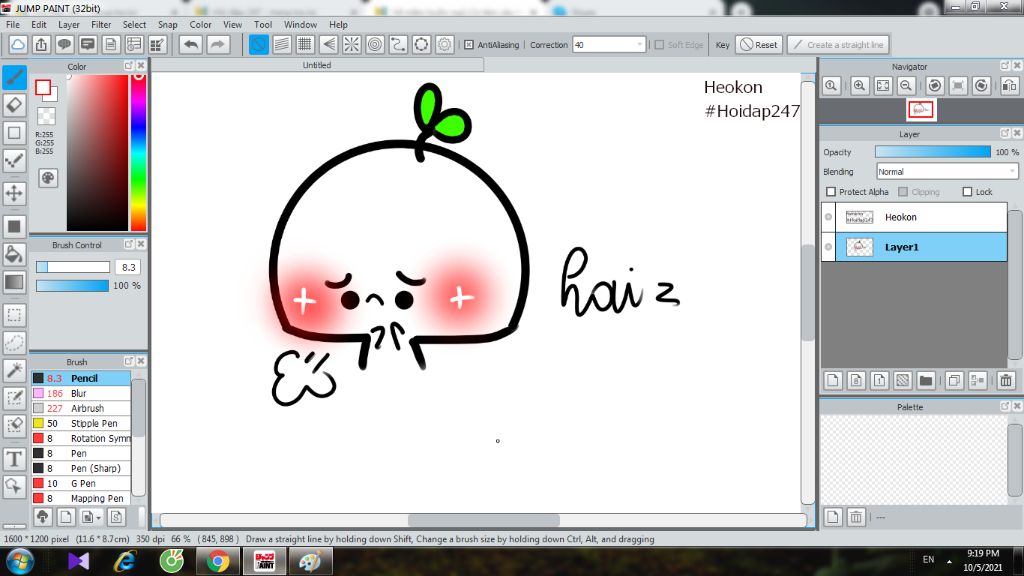Zoom in via Navigator panel

click(859, 86)
